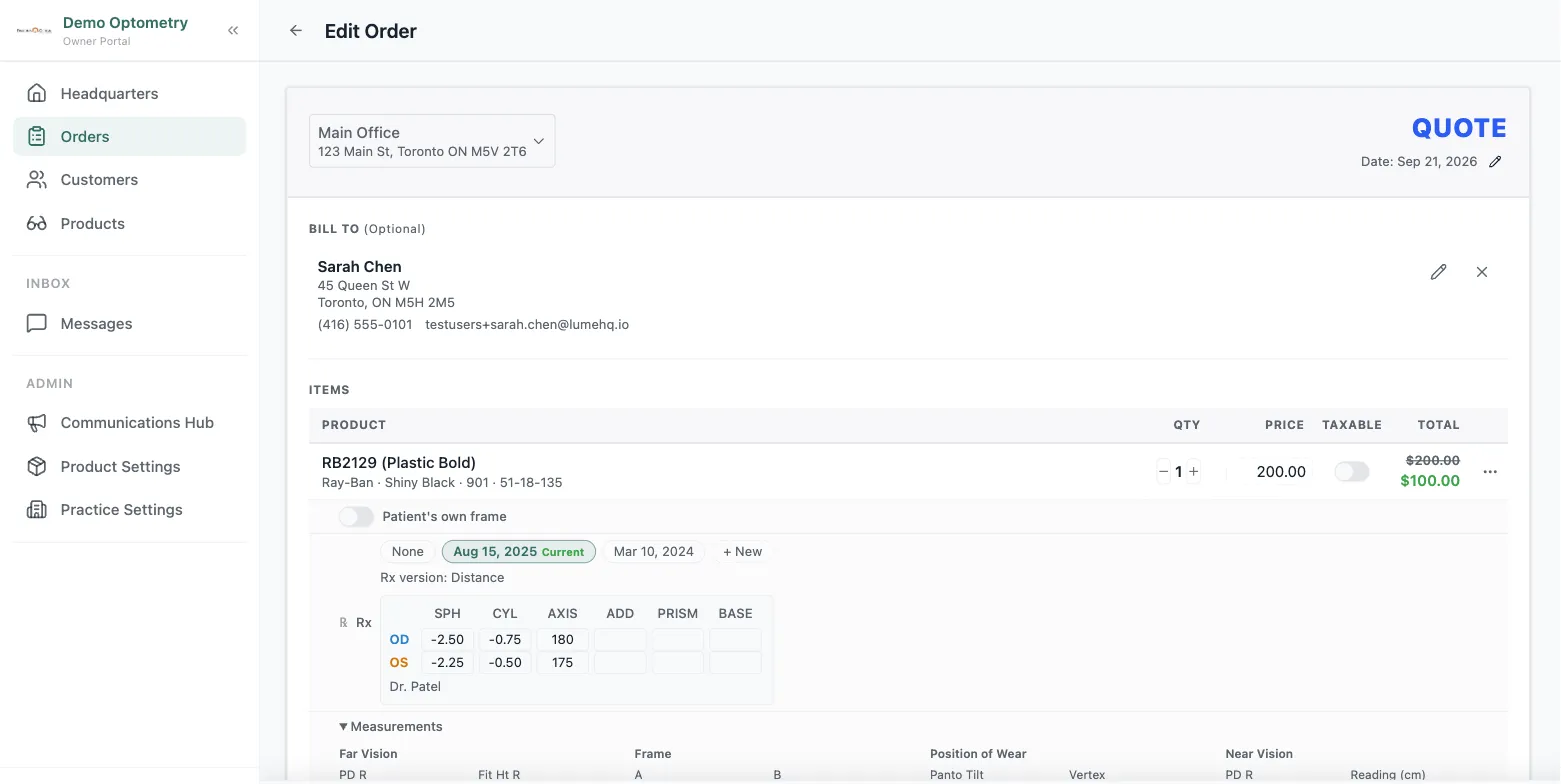Increase quantity with the plus button
Viewport: 1561px width, 784px height.
1193,472
